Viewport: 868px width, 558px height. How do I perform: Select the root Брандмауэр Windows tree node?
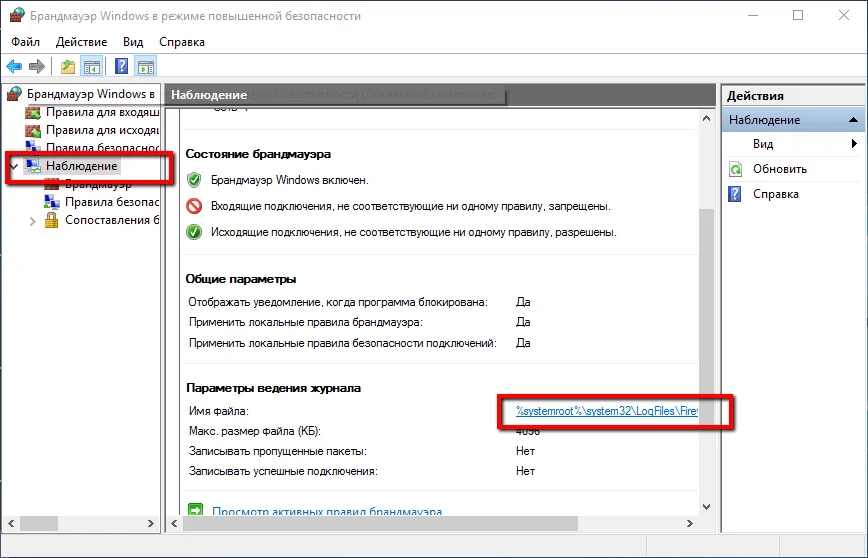click(90, 94)
